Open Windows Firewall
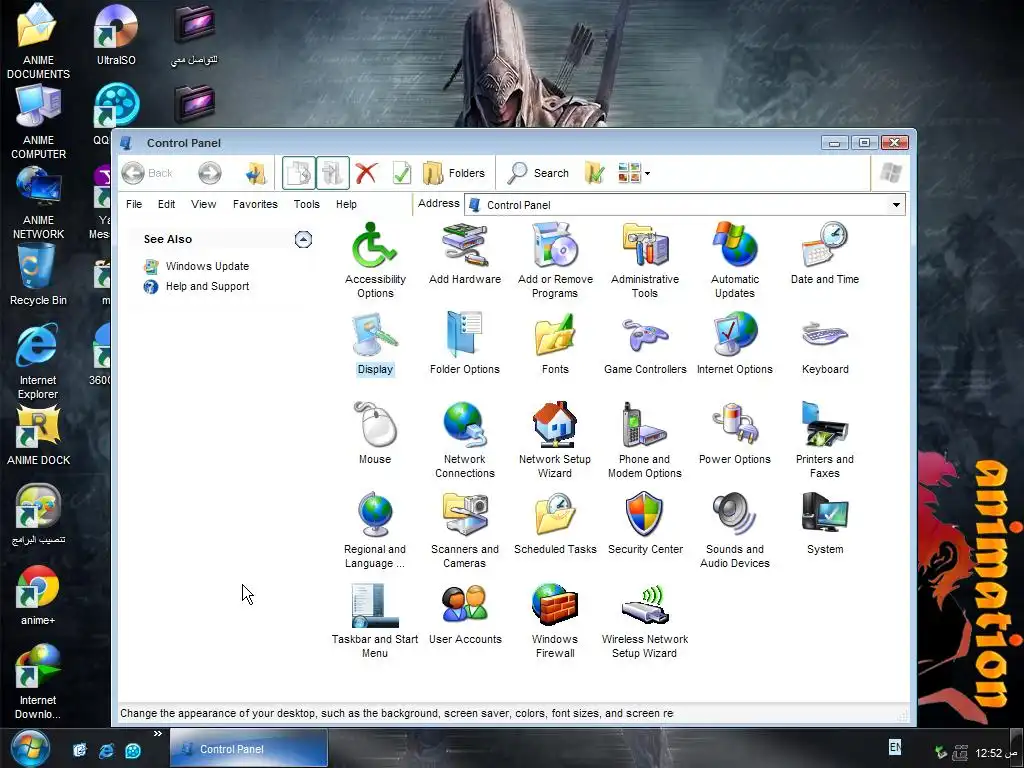Image resolution: width=1024 pixels, height=768 pixels. [554, 620]
